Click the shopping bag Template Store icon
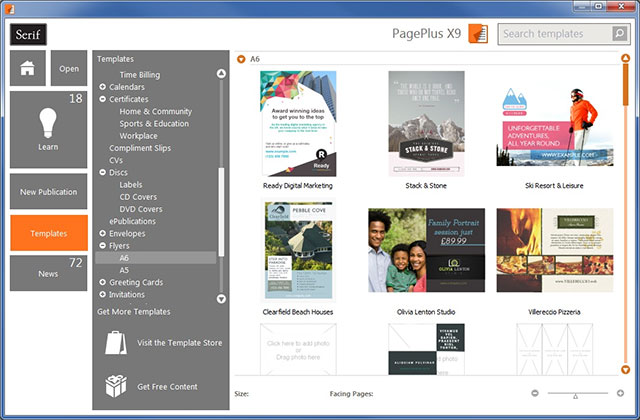The image size is (640, 420). [118, 343]
